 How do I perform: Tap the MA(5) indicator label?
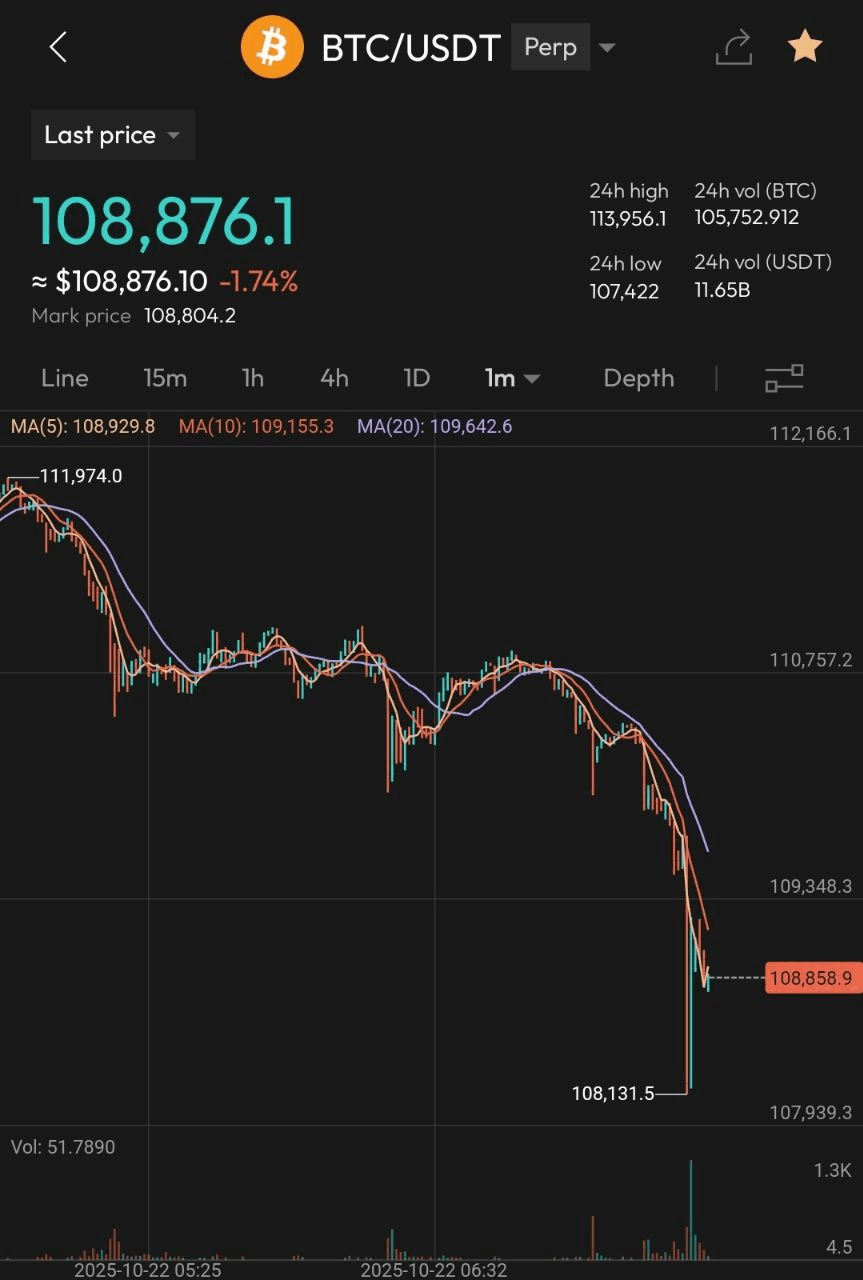tap(83, 427)
